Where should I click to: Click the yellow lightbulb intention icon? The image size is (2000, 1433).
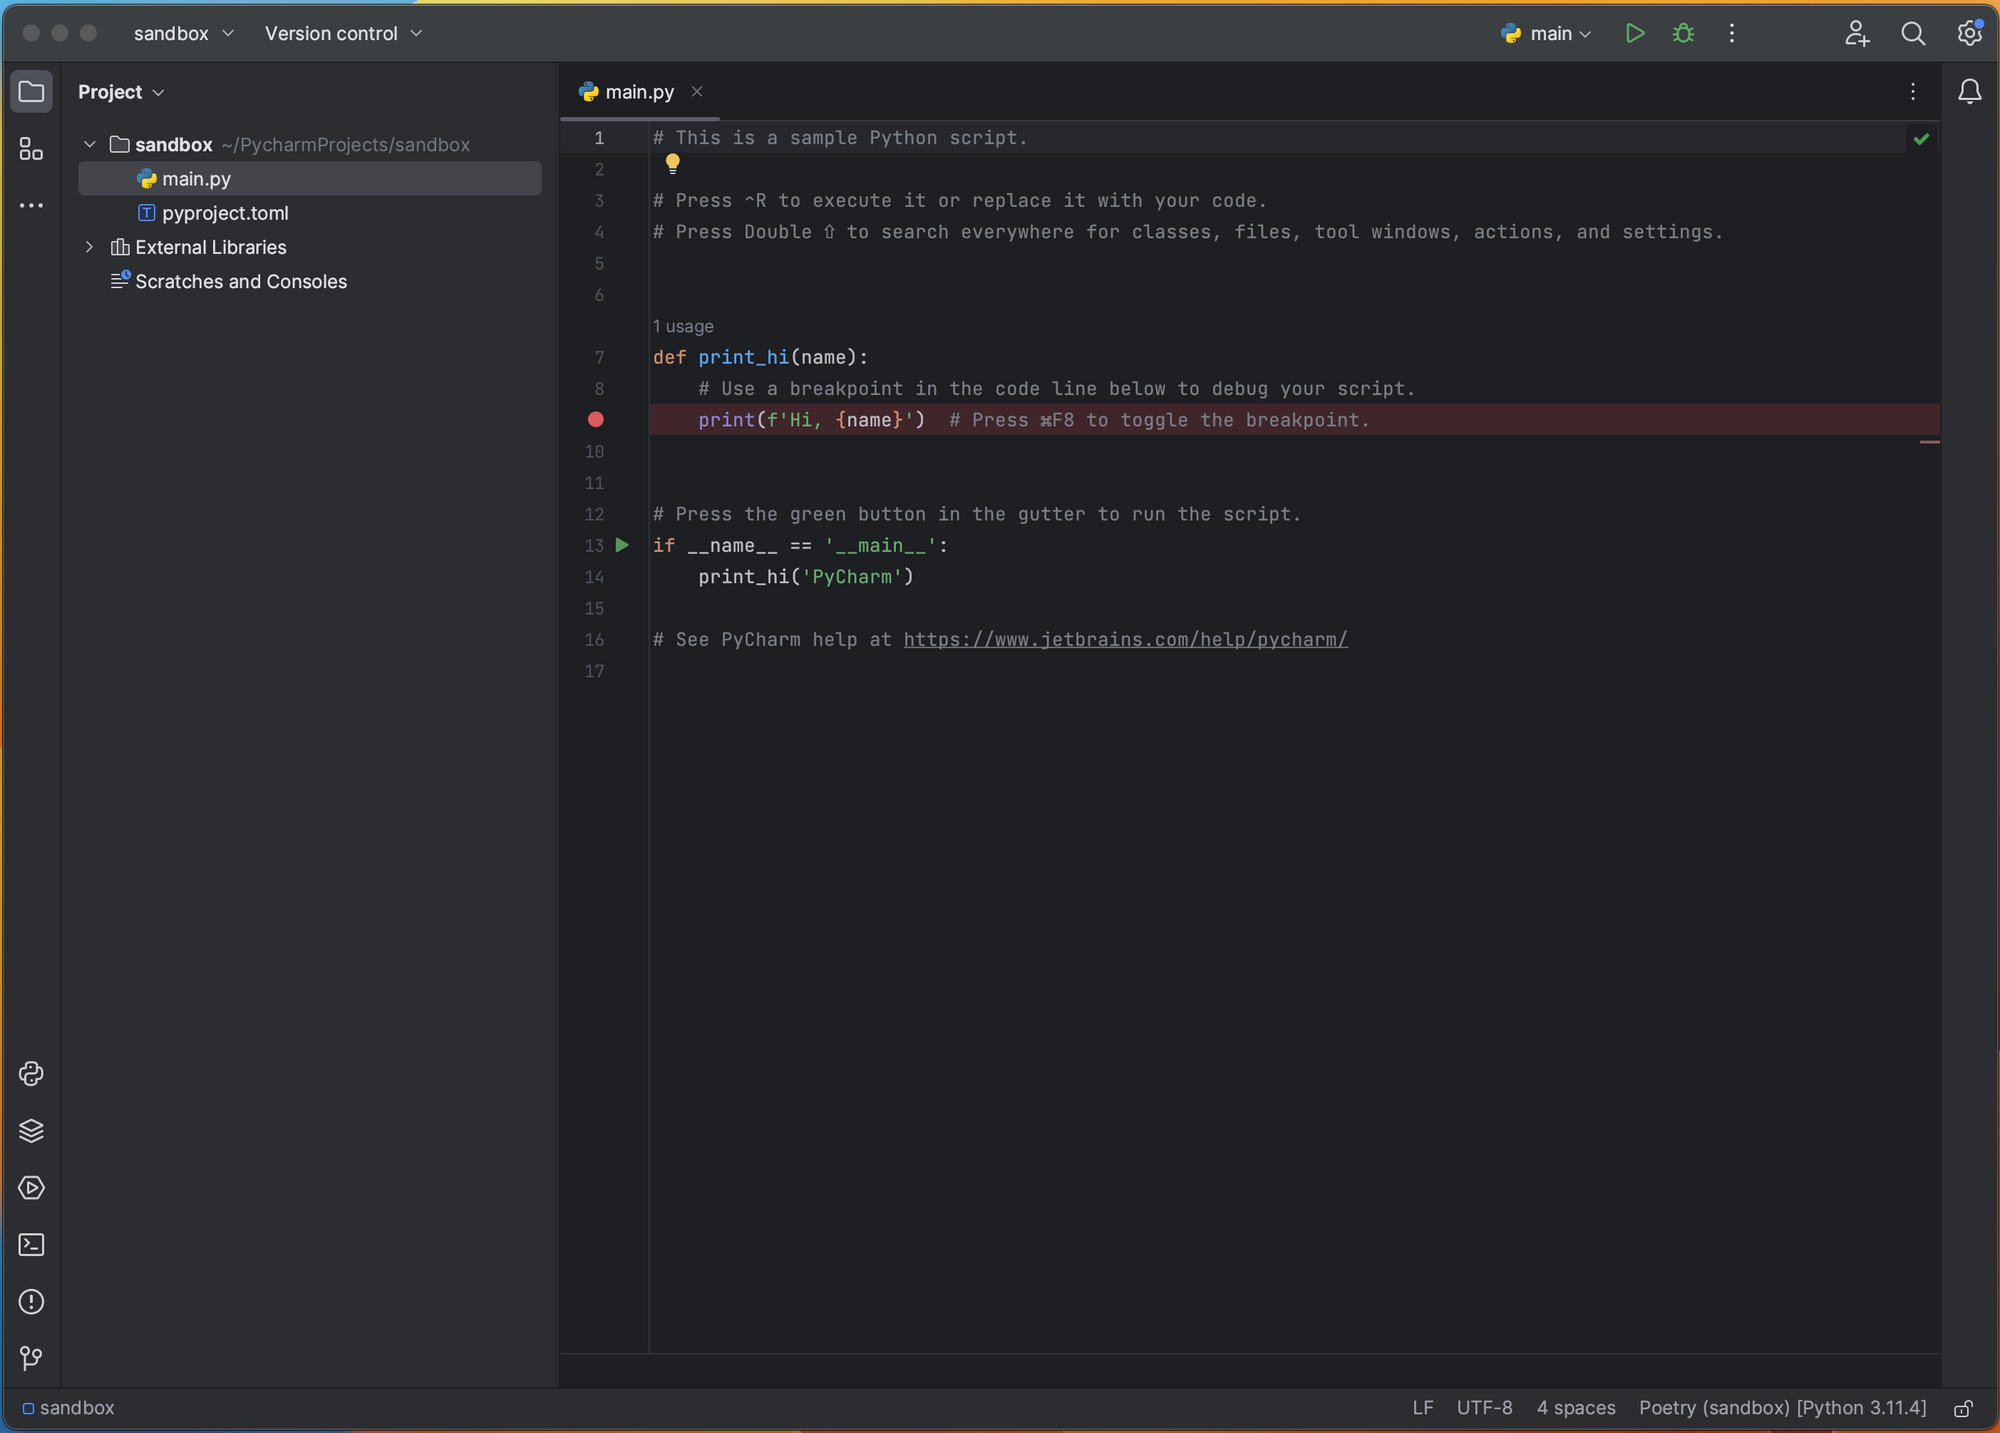pos(673,163)
